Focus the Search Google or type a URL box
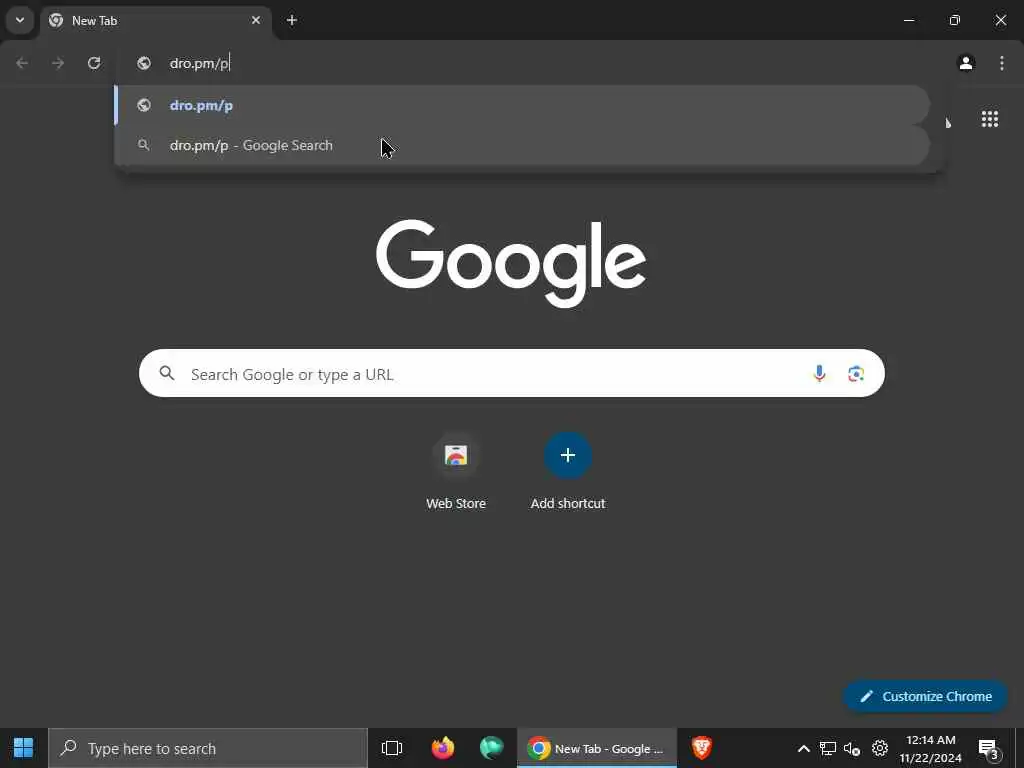 [x=511, y=373]
